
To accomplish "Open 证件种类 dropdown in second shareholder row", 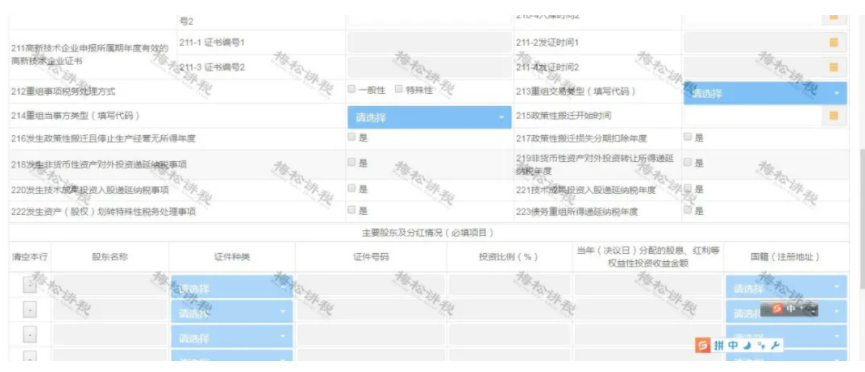I will 232,312.
